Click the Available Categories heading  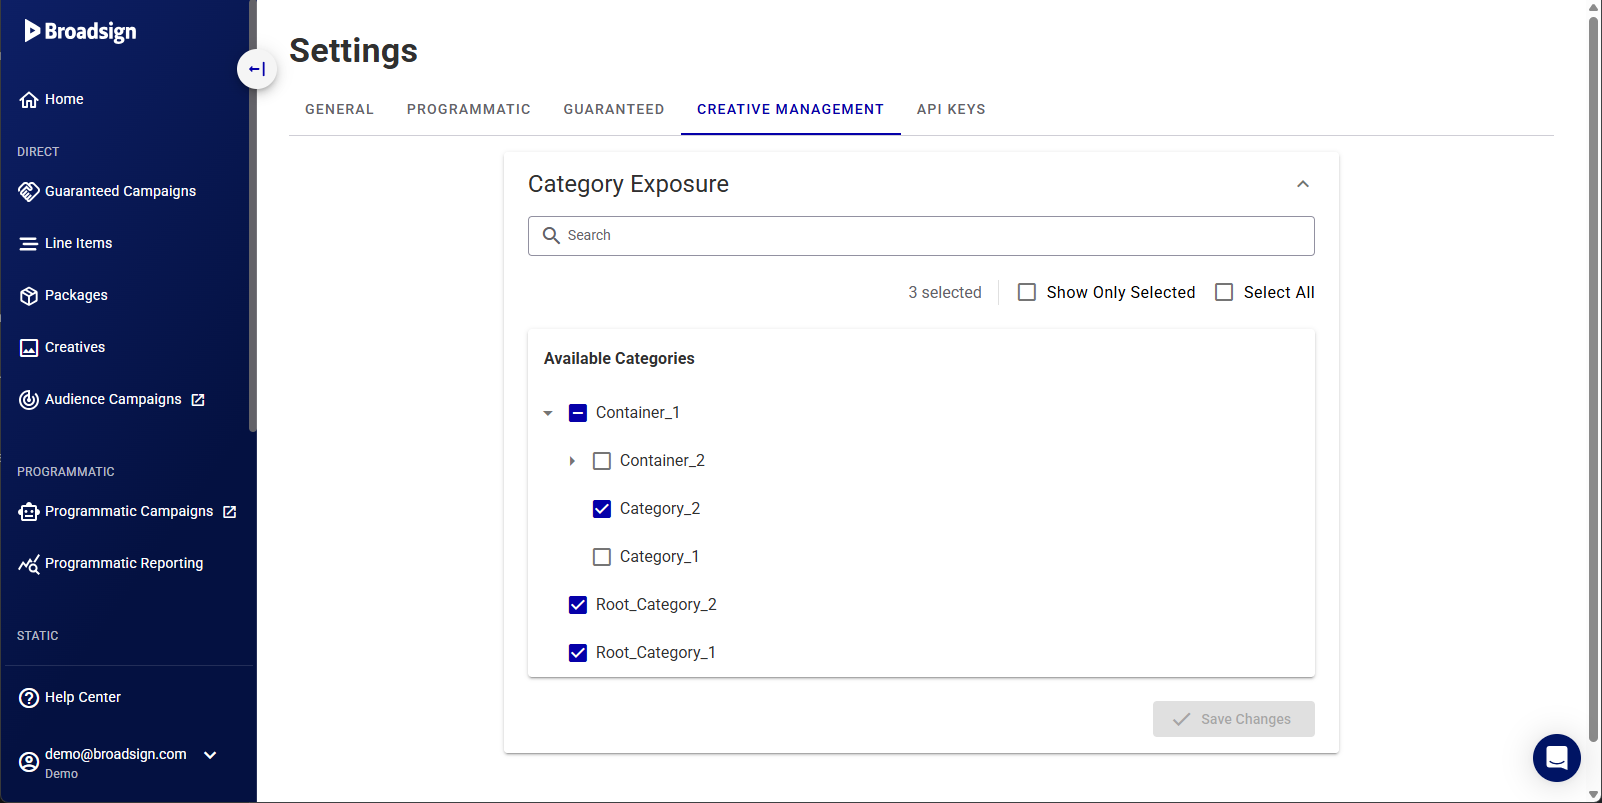coord(619,358)
